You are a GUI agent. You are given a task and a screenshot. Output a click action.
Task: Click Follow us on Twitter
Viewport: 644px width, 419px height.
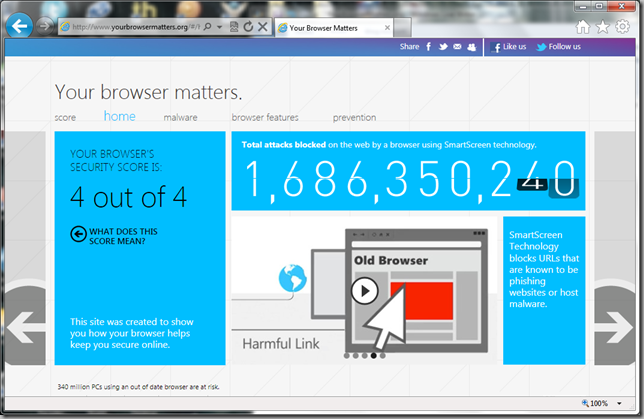559,47
